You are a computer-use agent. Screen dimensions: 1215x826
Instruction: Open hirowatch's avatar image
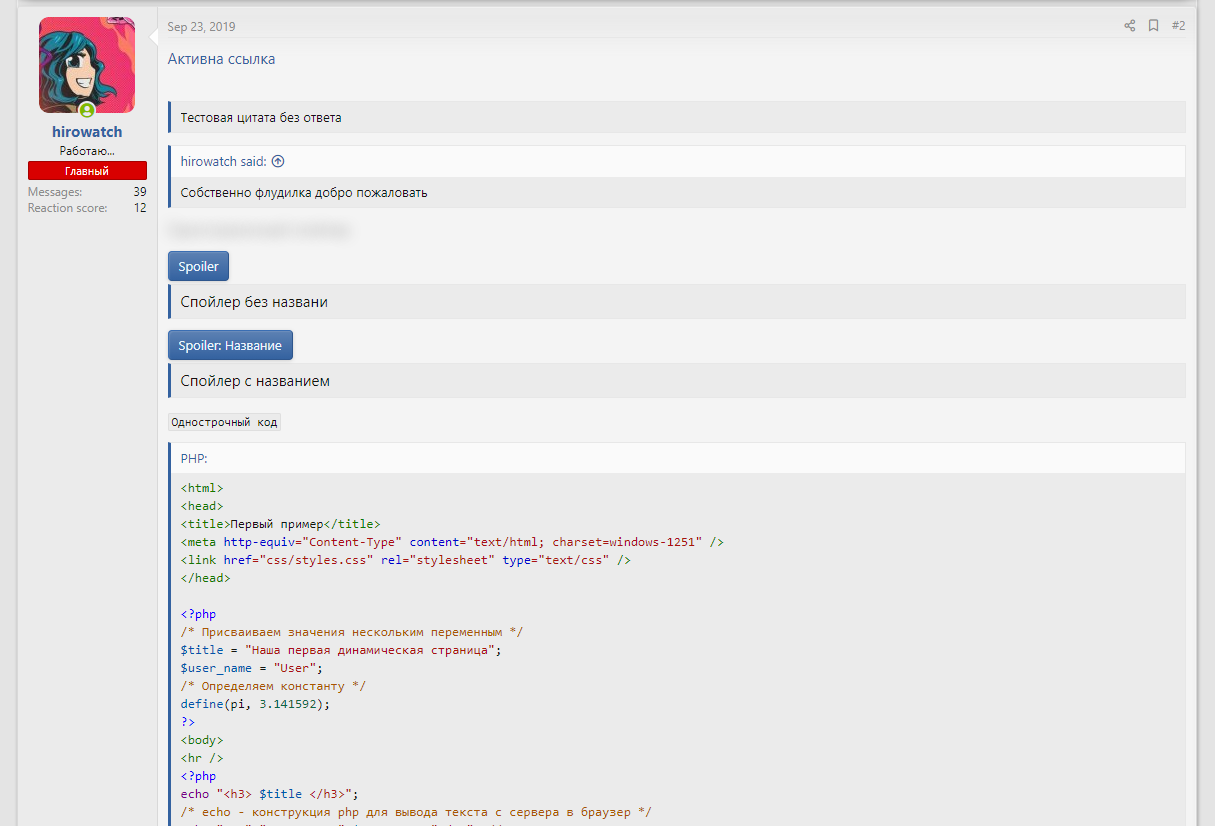(x=86, y=64)
